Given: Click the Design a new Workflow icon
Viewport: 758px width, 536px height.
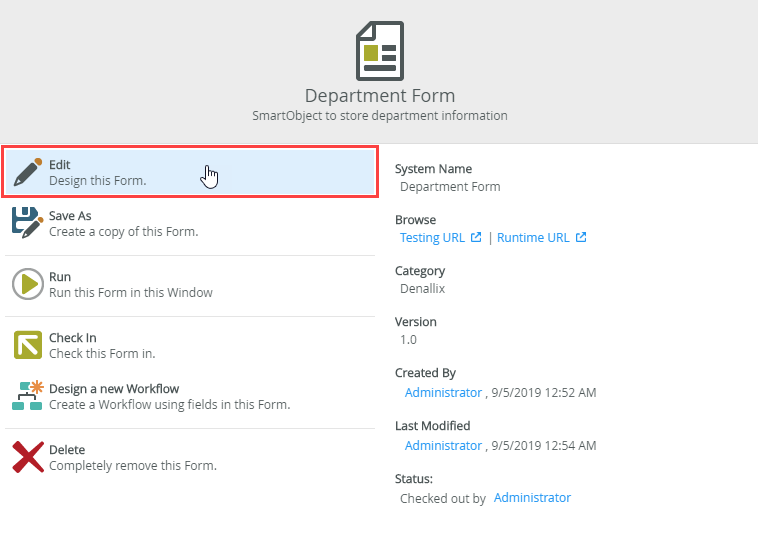Looking at the screenshot, I should 27,396.
